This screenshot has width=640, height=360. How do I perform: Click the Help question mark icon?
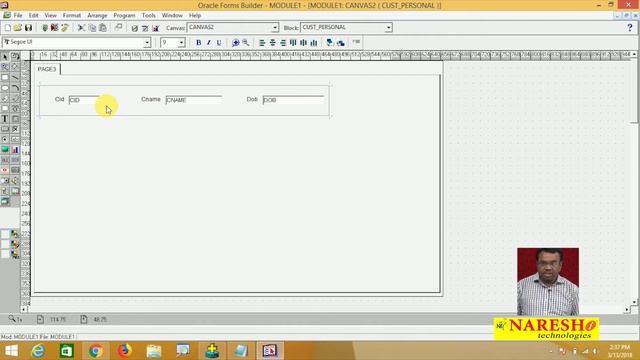pyautogui.click(x=629, y=28)
